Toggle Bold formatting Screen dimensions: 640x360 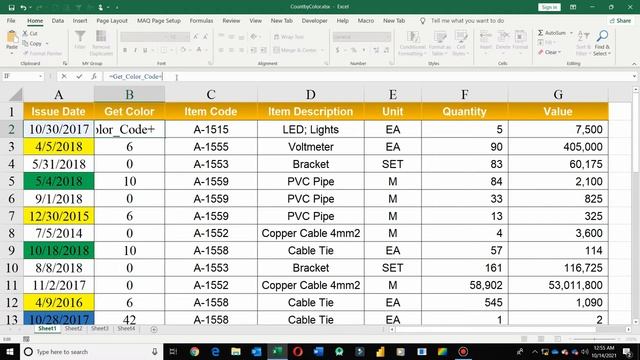pyautogui.click(x=125, y=50)
